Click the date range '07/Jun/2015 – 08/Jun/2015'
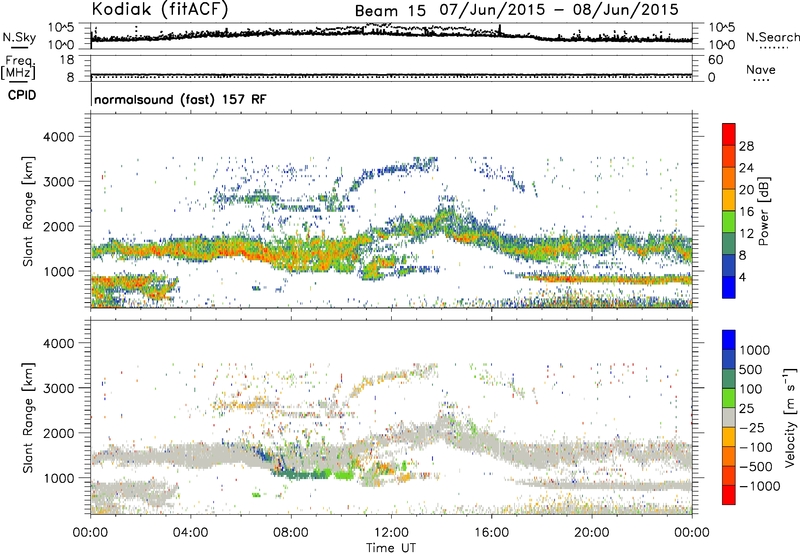The height and width of the screenshot is (554, 800). (561, 10)
